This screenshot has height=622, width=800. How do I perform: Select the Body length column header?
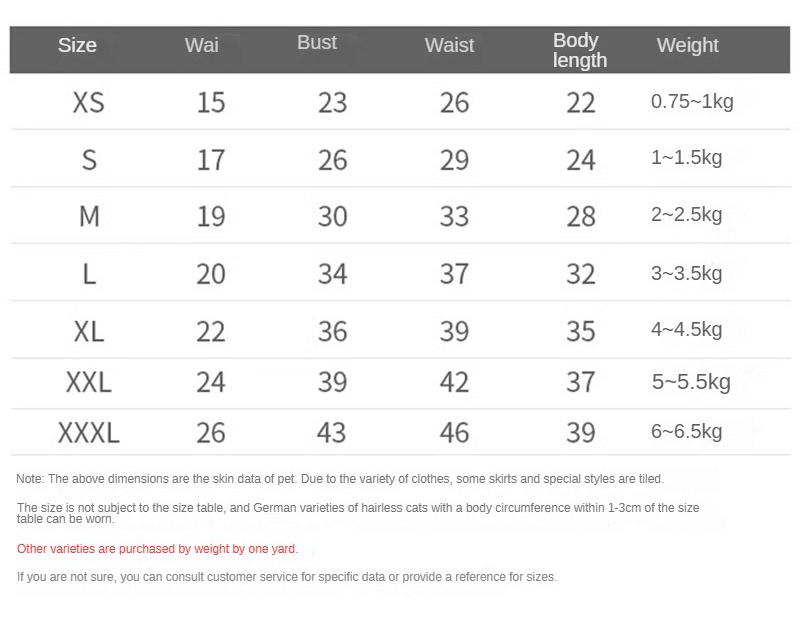pyautogui.click(x=579, y=50)
